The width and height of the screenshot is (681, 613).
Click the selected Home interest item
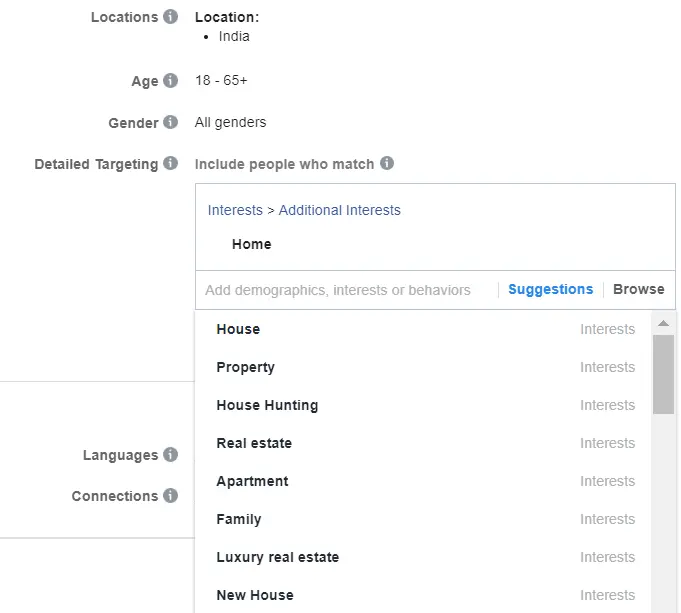[x=251, y=244]
